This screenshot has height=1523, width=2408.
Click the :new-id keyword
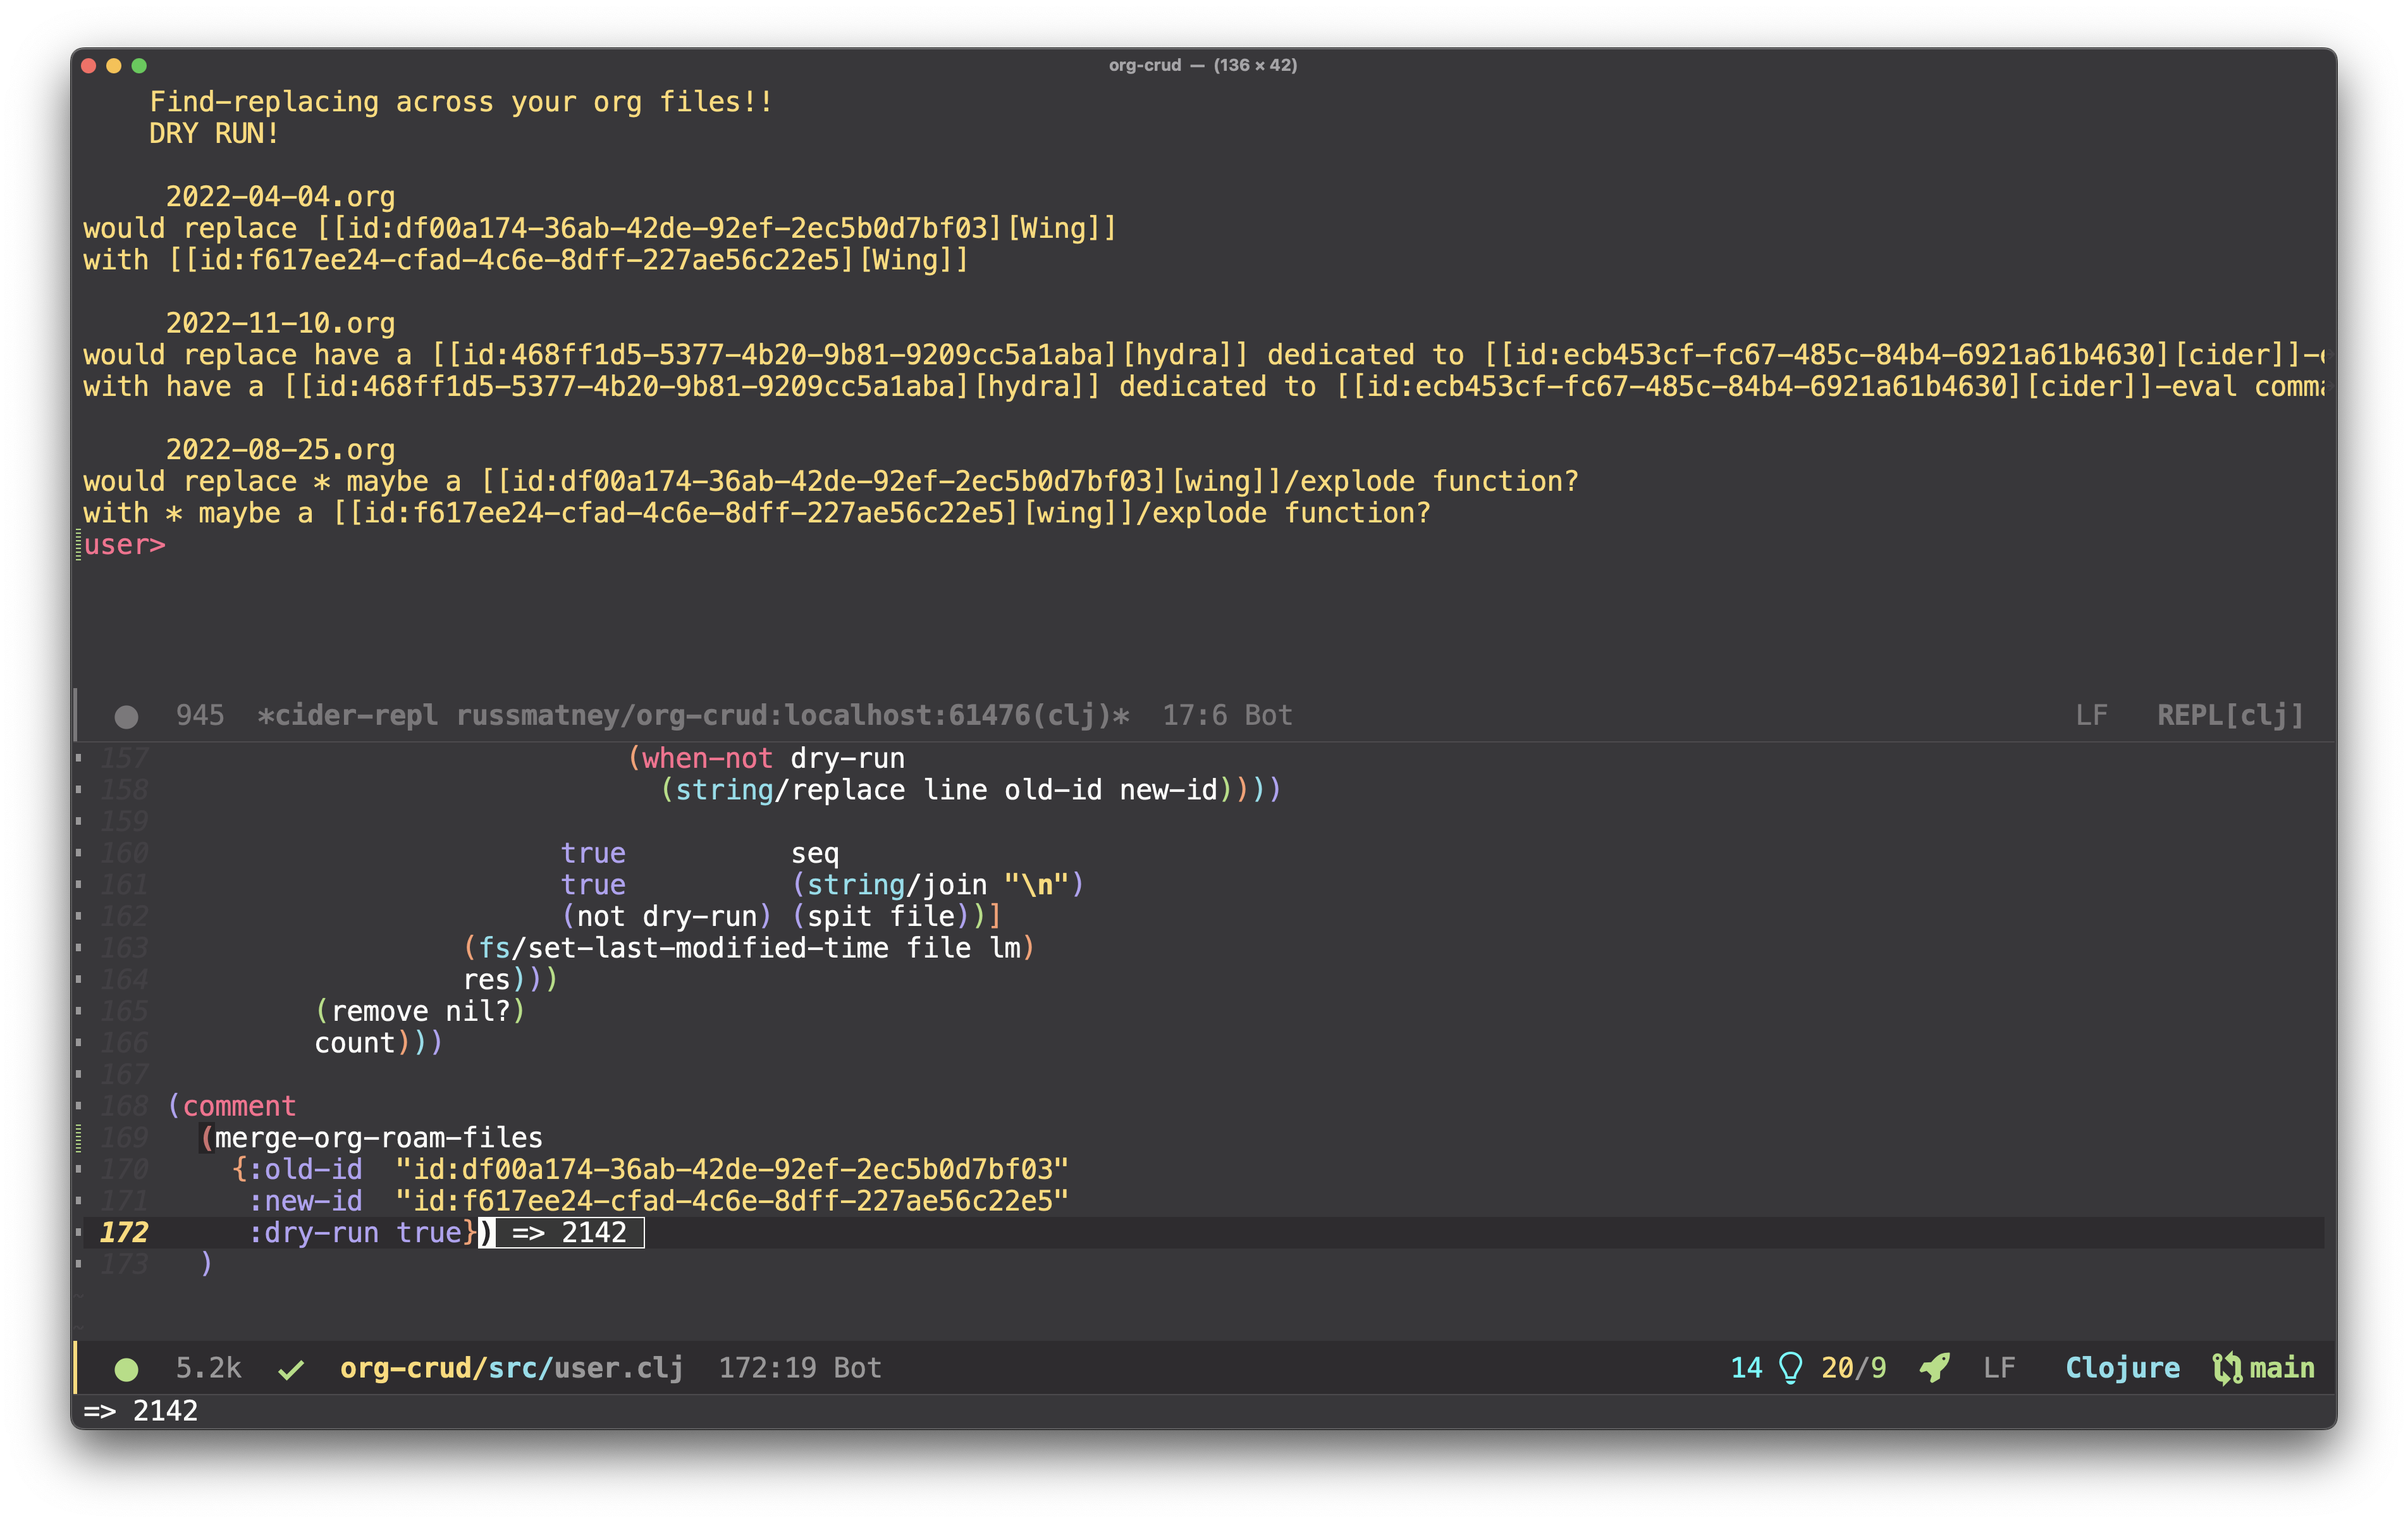click(x=305, y=1201)
